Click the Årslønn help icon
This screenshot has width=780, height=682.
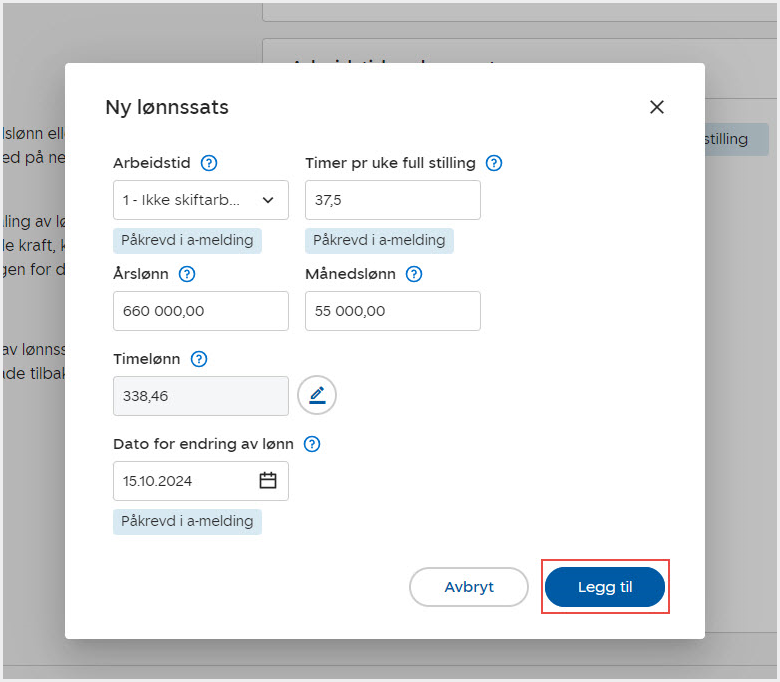click(x=186, y=274)
